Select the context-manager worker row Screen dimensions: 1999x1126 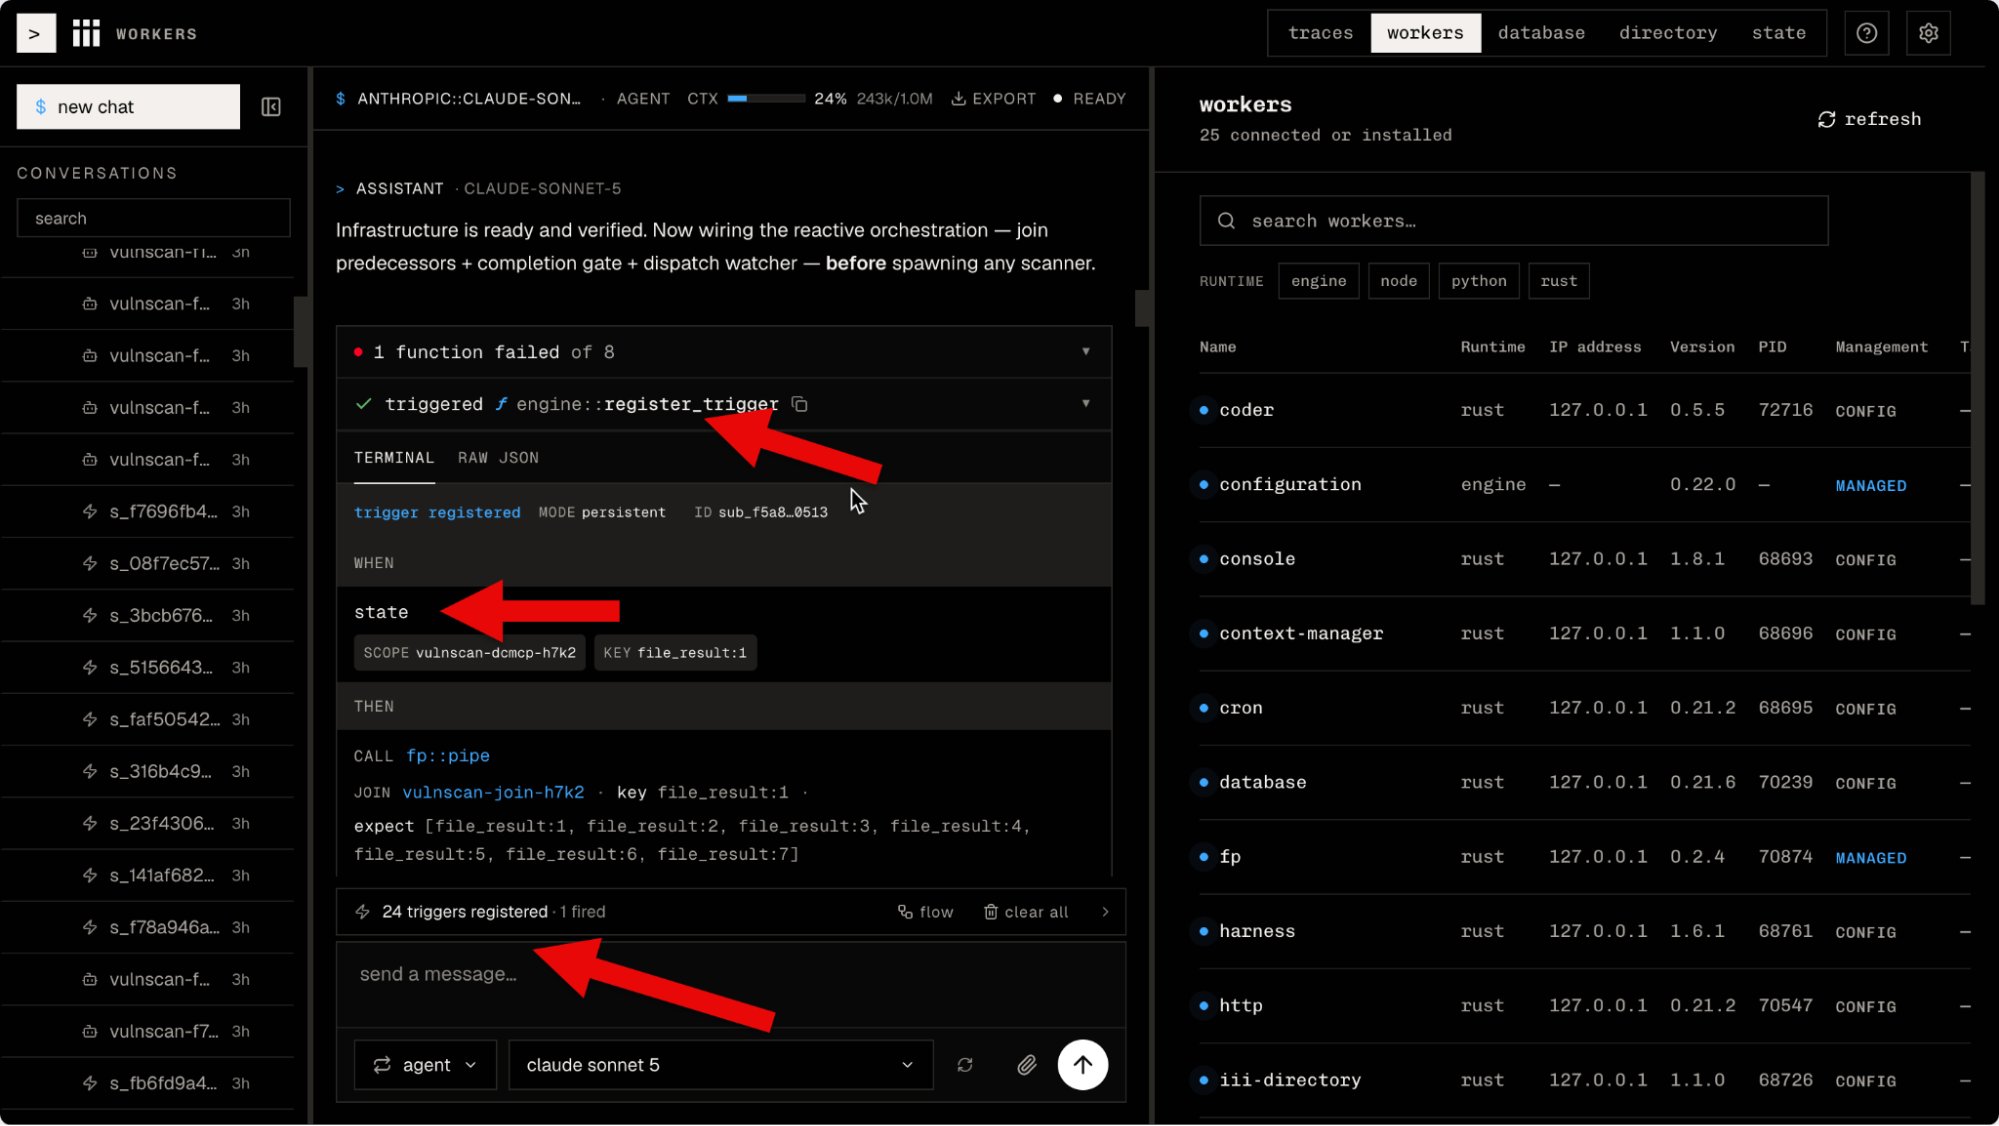pyautogui.click(x=1584, y=634)
